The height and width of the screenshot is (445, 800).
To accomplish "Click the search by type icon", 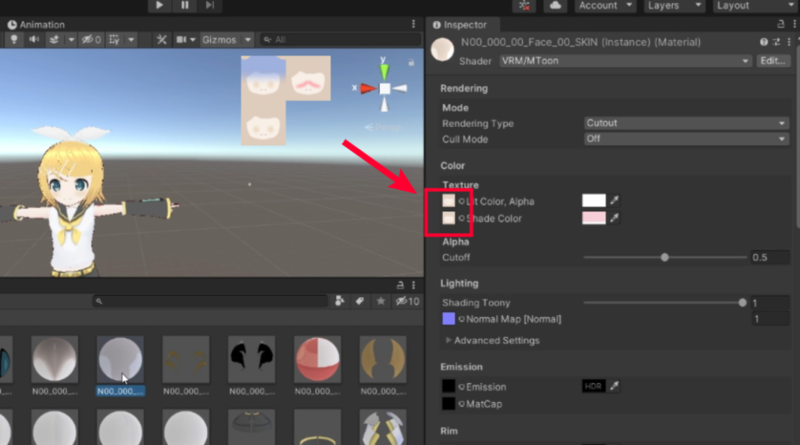I will click(x=339, y=301).
